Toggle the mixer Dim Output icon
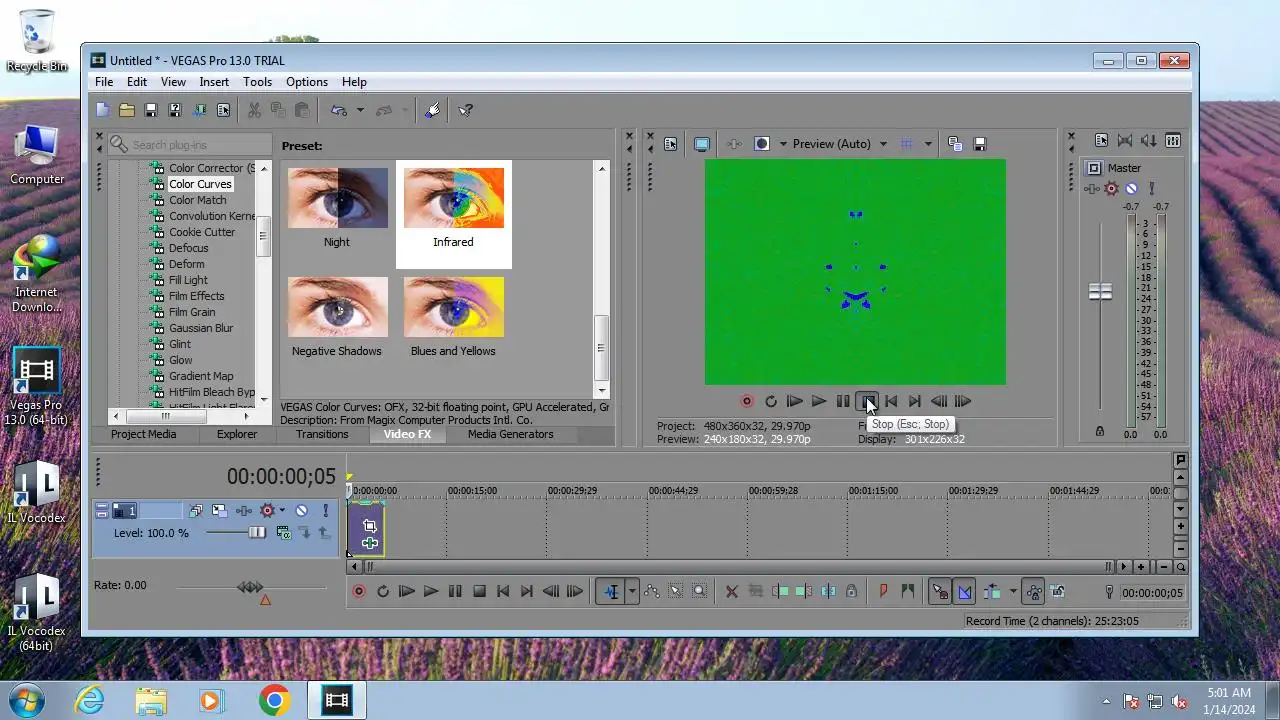This screenshot has height=720, width=1280. pyautogui.click(x=1149, y=141)
